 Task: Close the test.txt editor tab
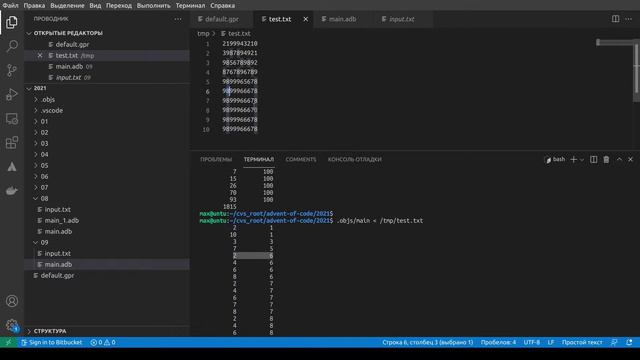(x=306, y=19)
